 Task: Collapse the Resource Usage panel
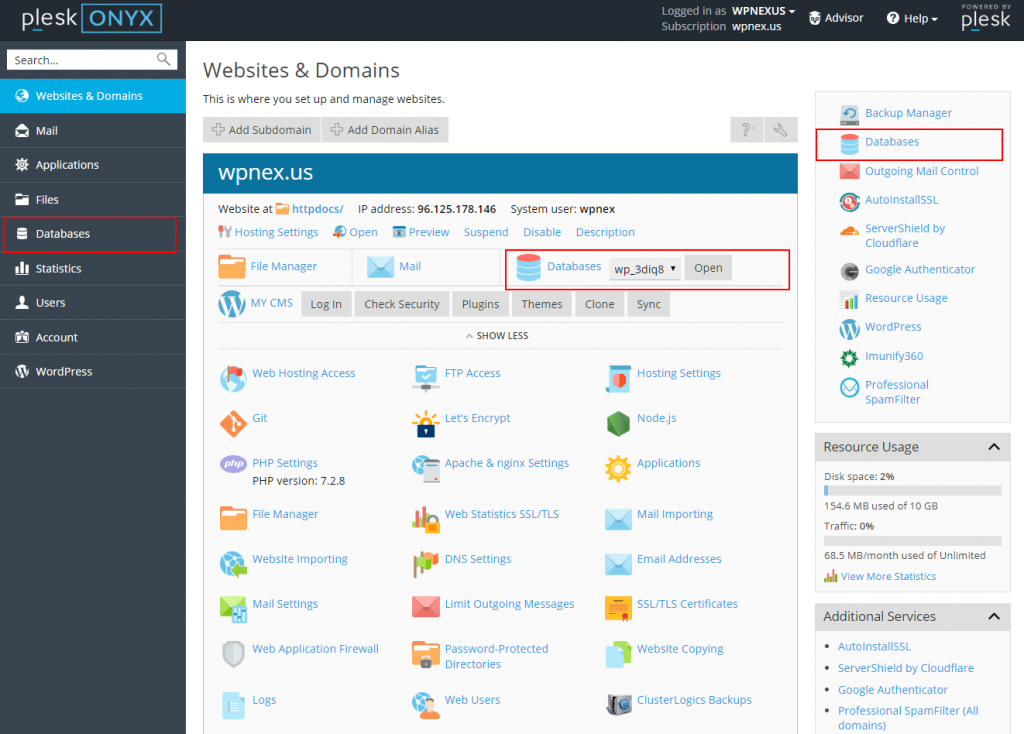click(x=993, y=447)
